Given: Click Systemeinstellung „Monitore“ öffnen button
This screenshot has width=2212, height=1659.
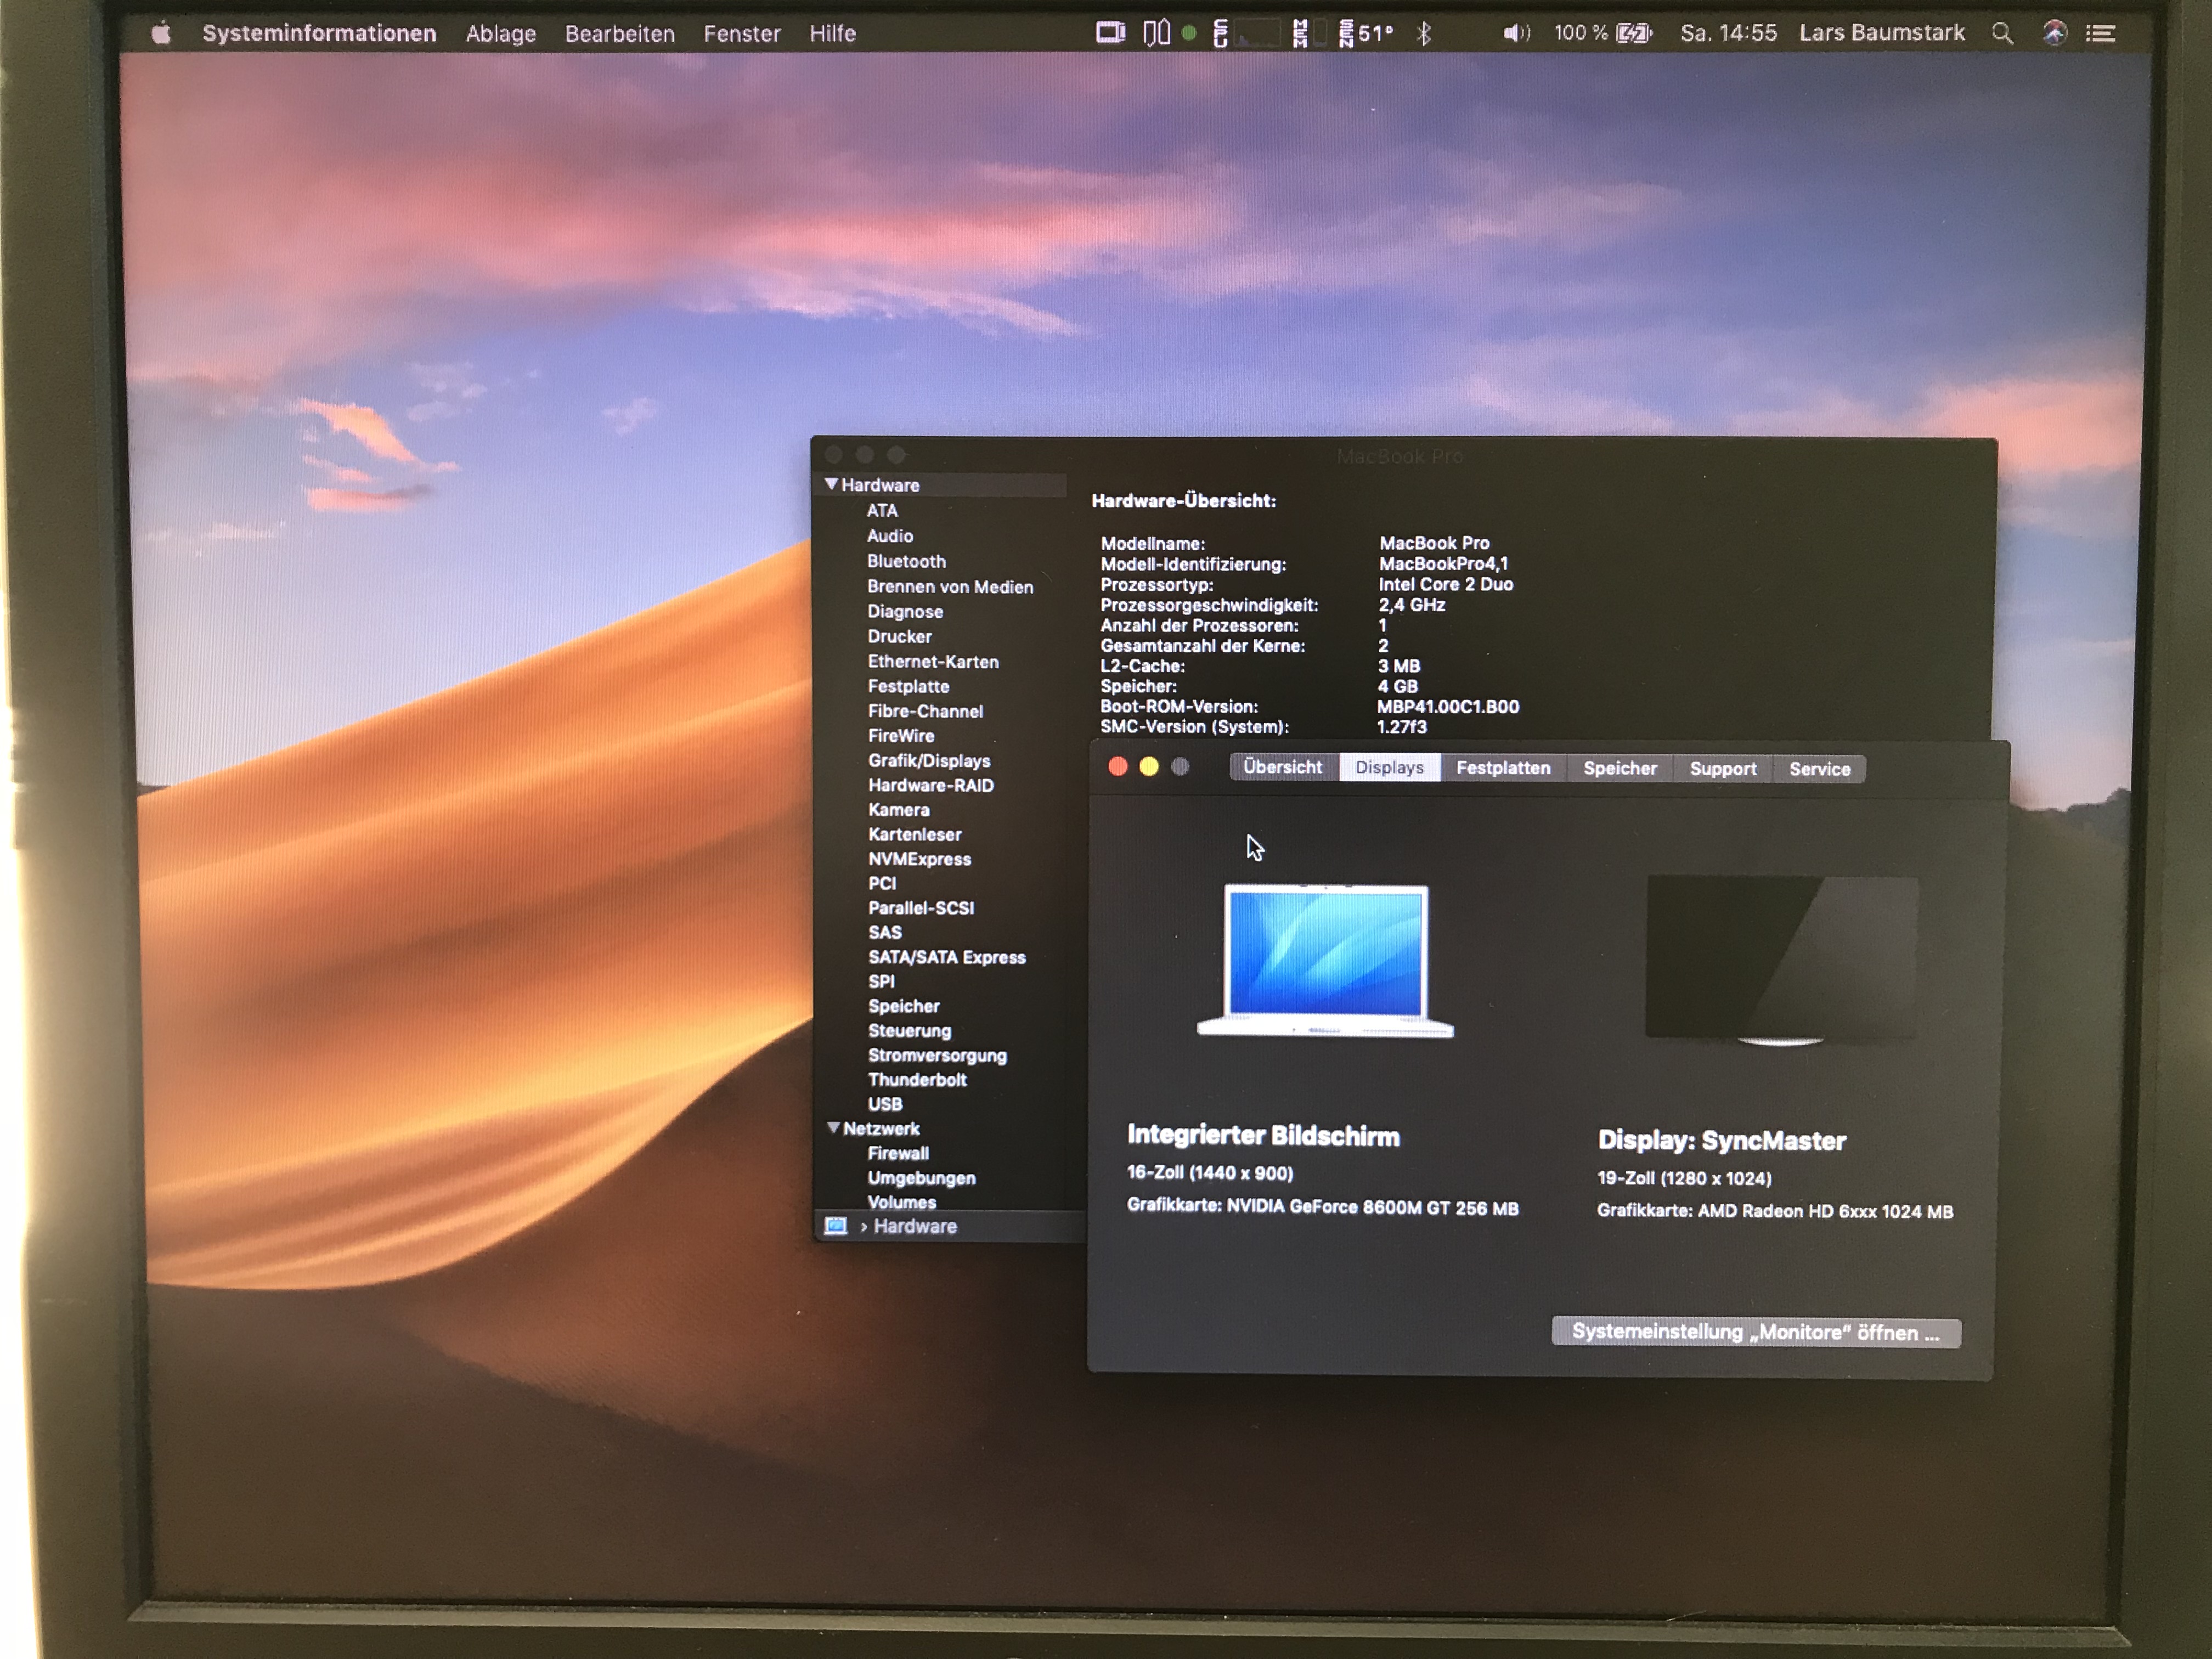Looking at the screenshot, I should (1756, 1332).
